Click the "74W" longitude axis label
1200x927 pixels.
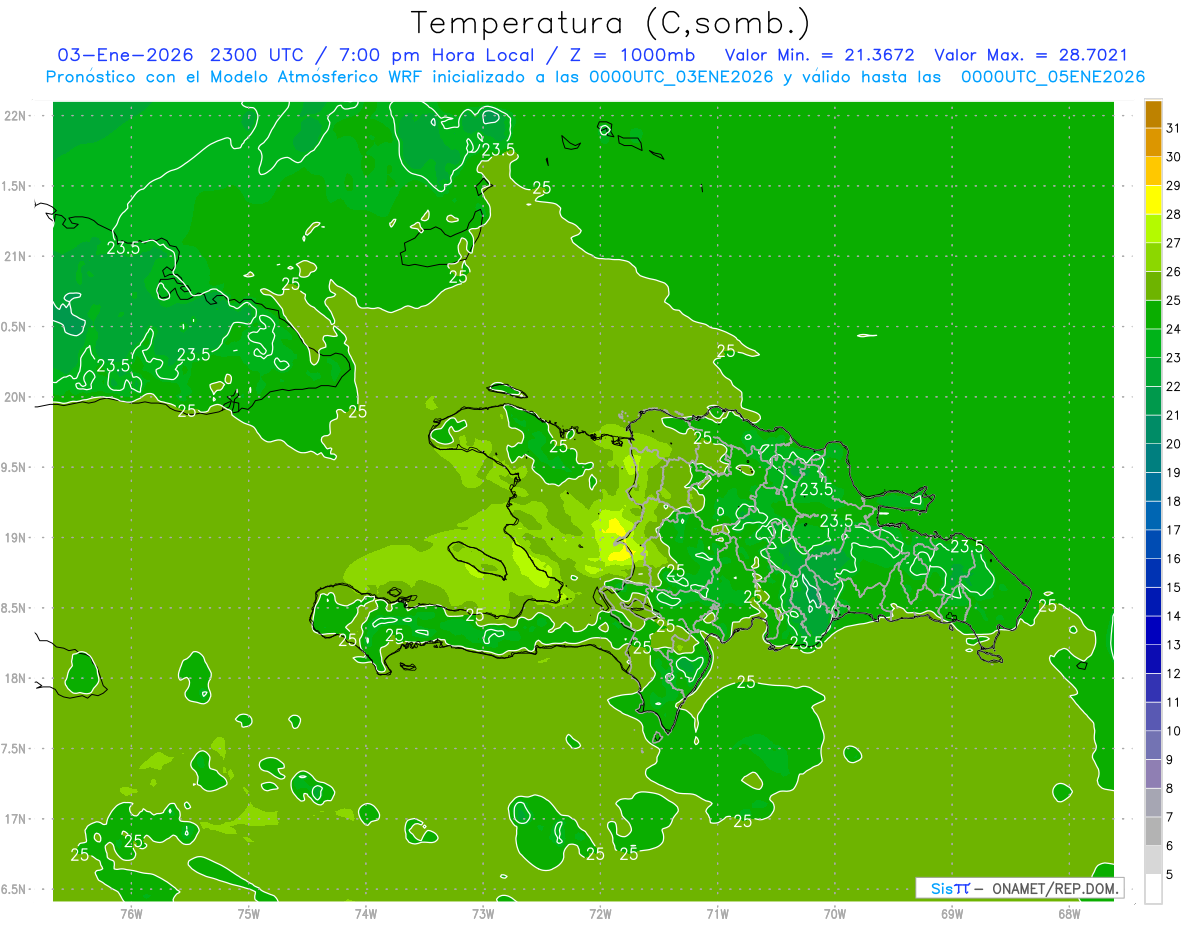pos(365,913)
